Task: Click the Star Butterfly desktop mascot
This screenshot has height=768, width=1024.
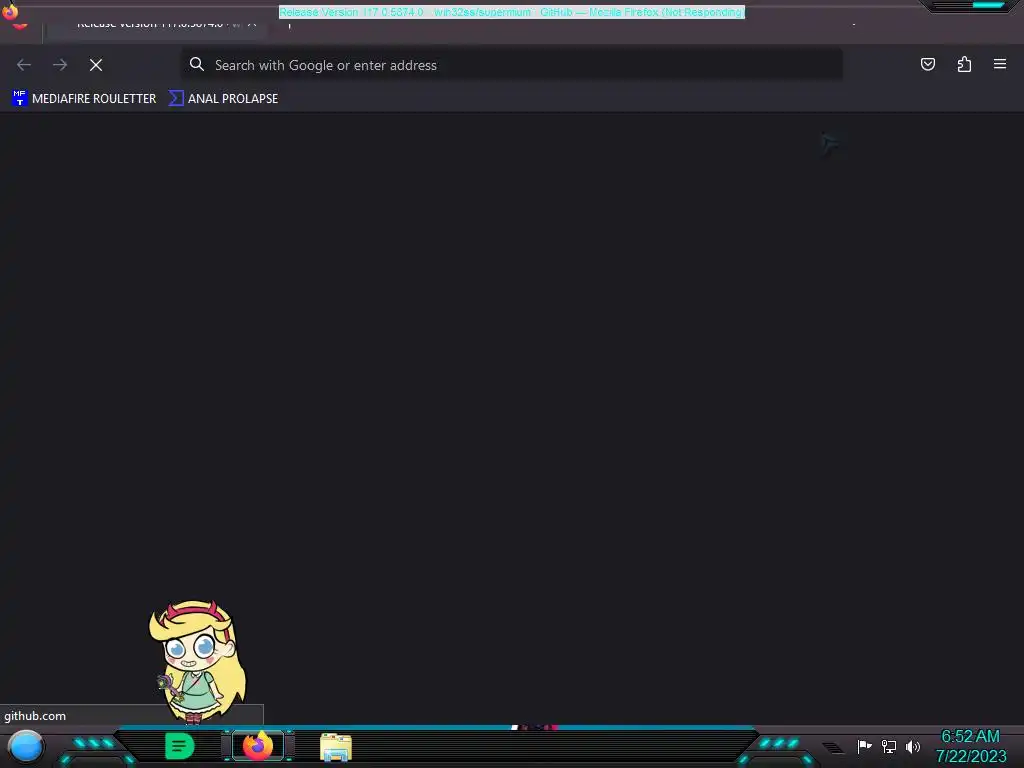Action: coord(197,661)
